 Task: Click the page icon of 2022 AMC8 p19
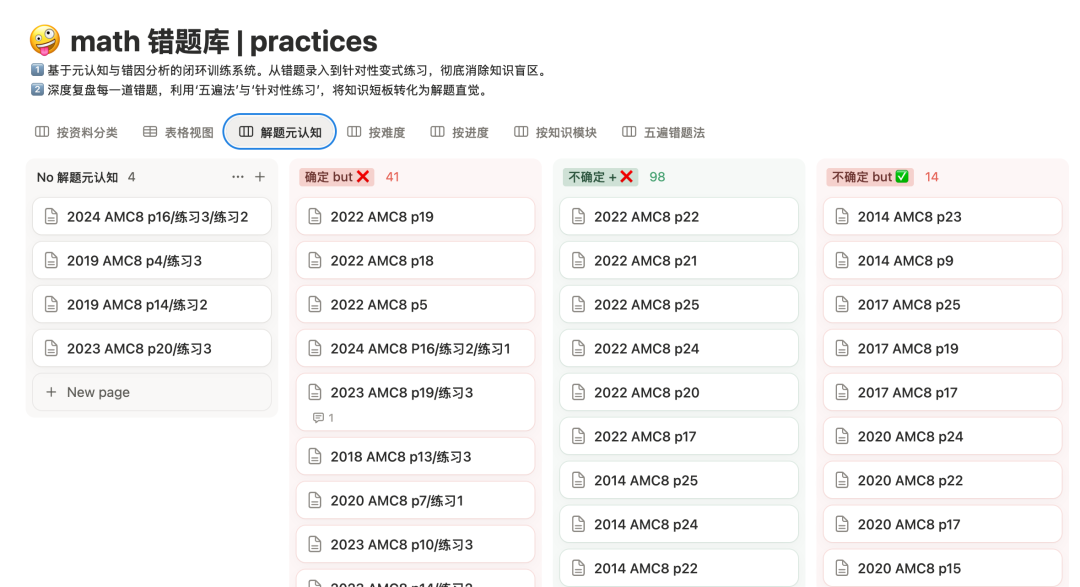coord(315,217)
